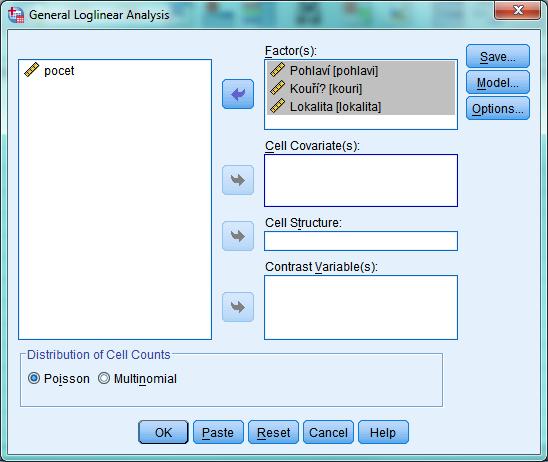This screenshot has height=462, width=548.
Task: Select the Poisson distribution radio button
Action: point(34,378)
